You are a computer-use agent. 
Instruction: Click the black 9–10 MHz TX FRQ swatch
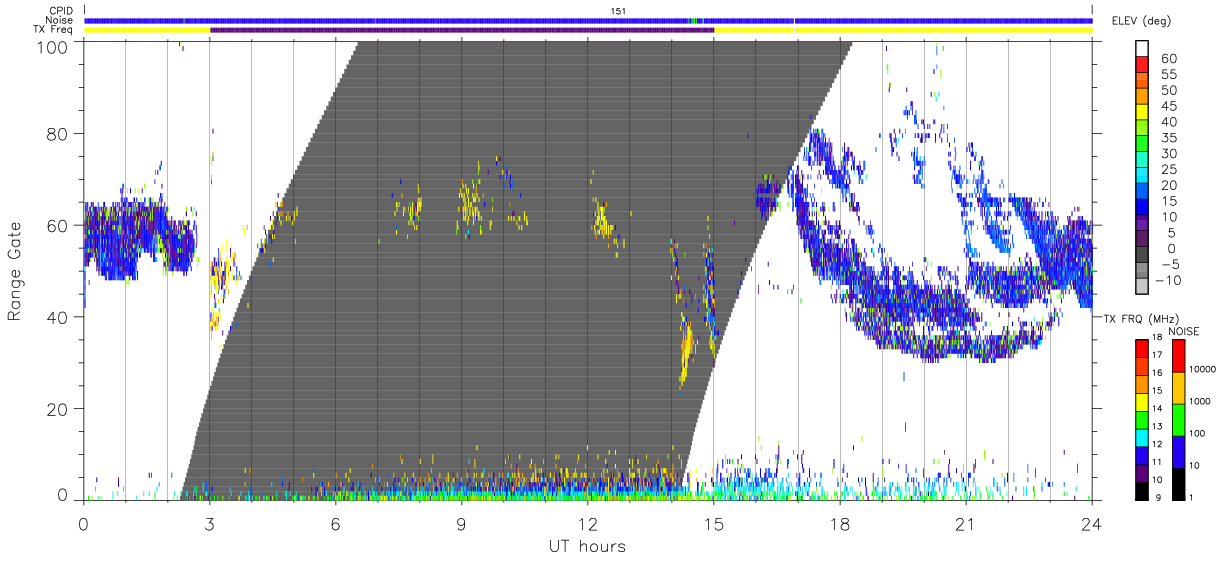(x=1141, y=489)
